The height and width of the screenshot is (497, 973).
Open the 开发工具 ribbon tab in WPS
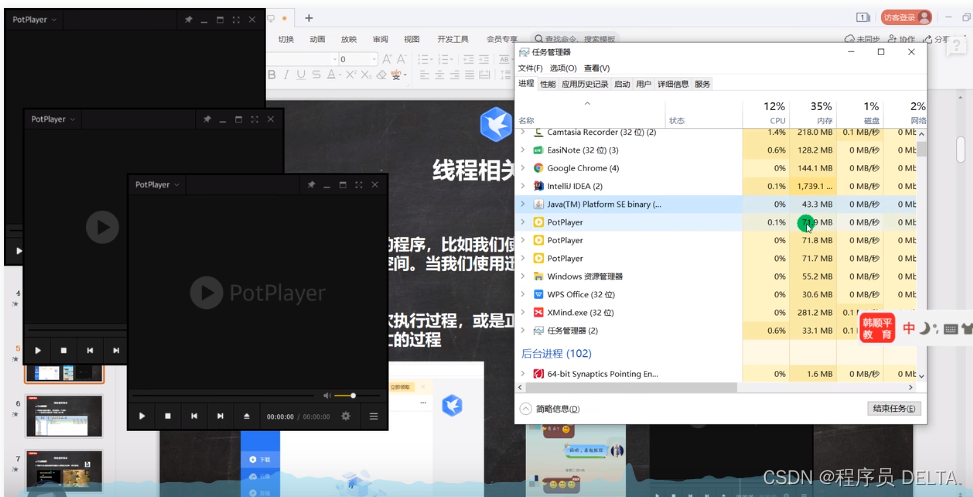453,39
